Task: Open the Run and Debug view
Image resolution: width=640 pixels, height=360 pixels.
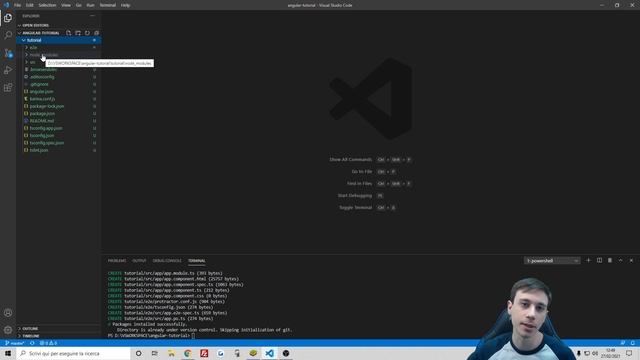Action: [8, 70]
